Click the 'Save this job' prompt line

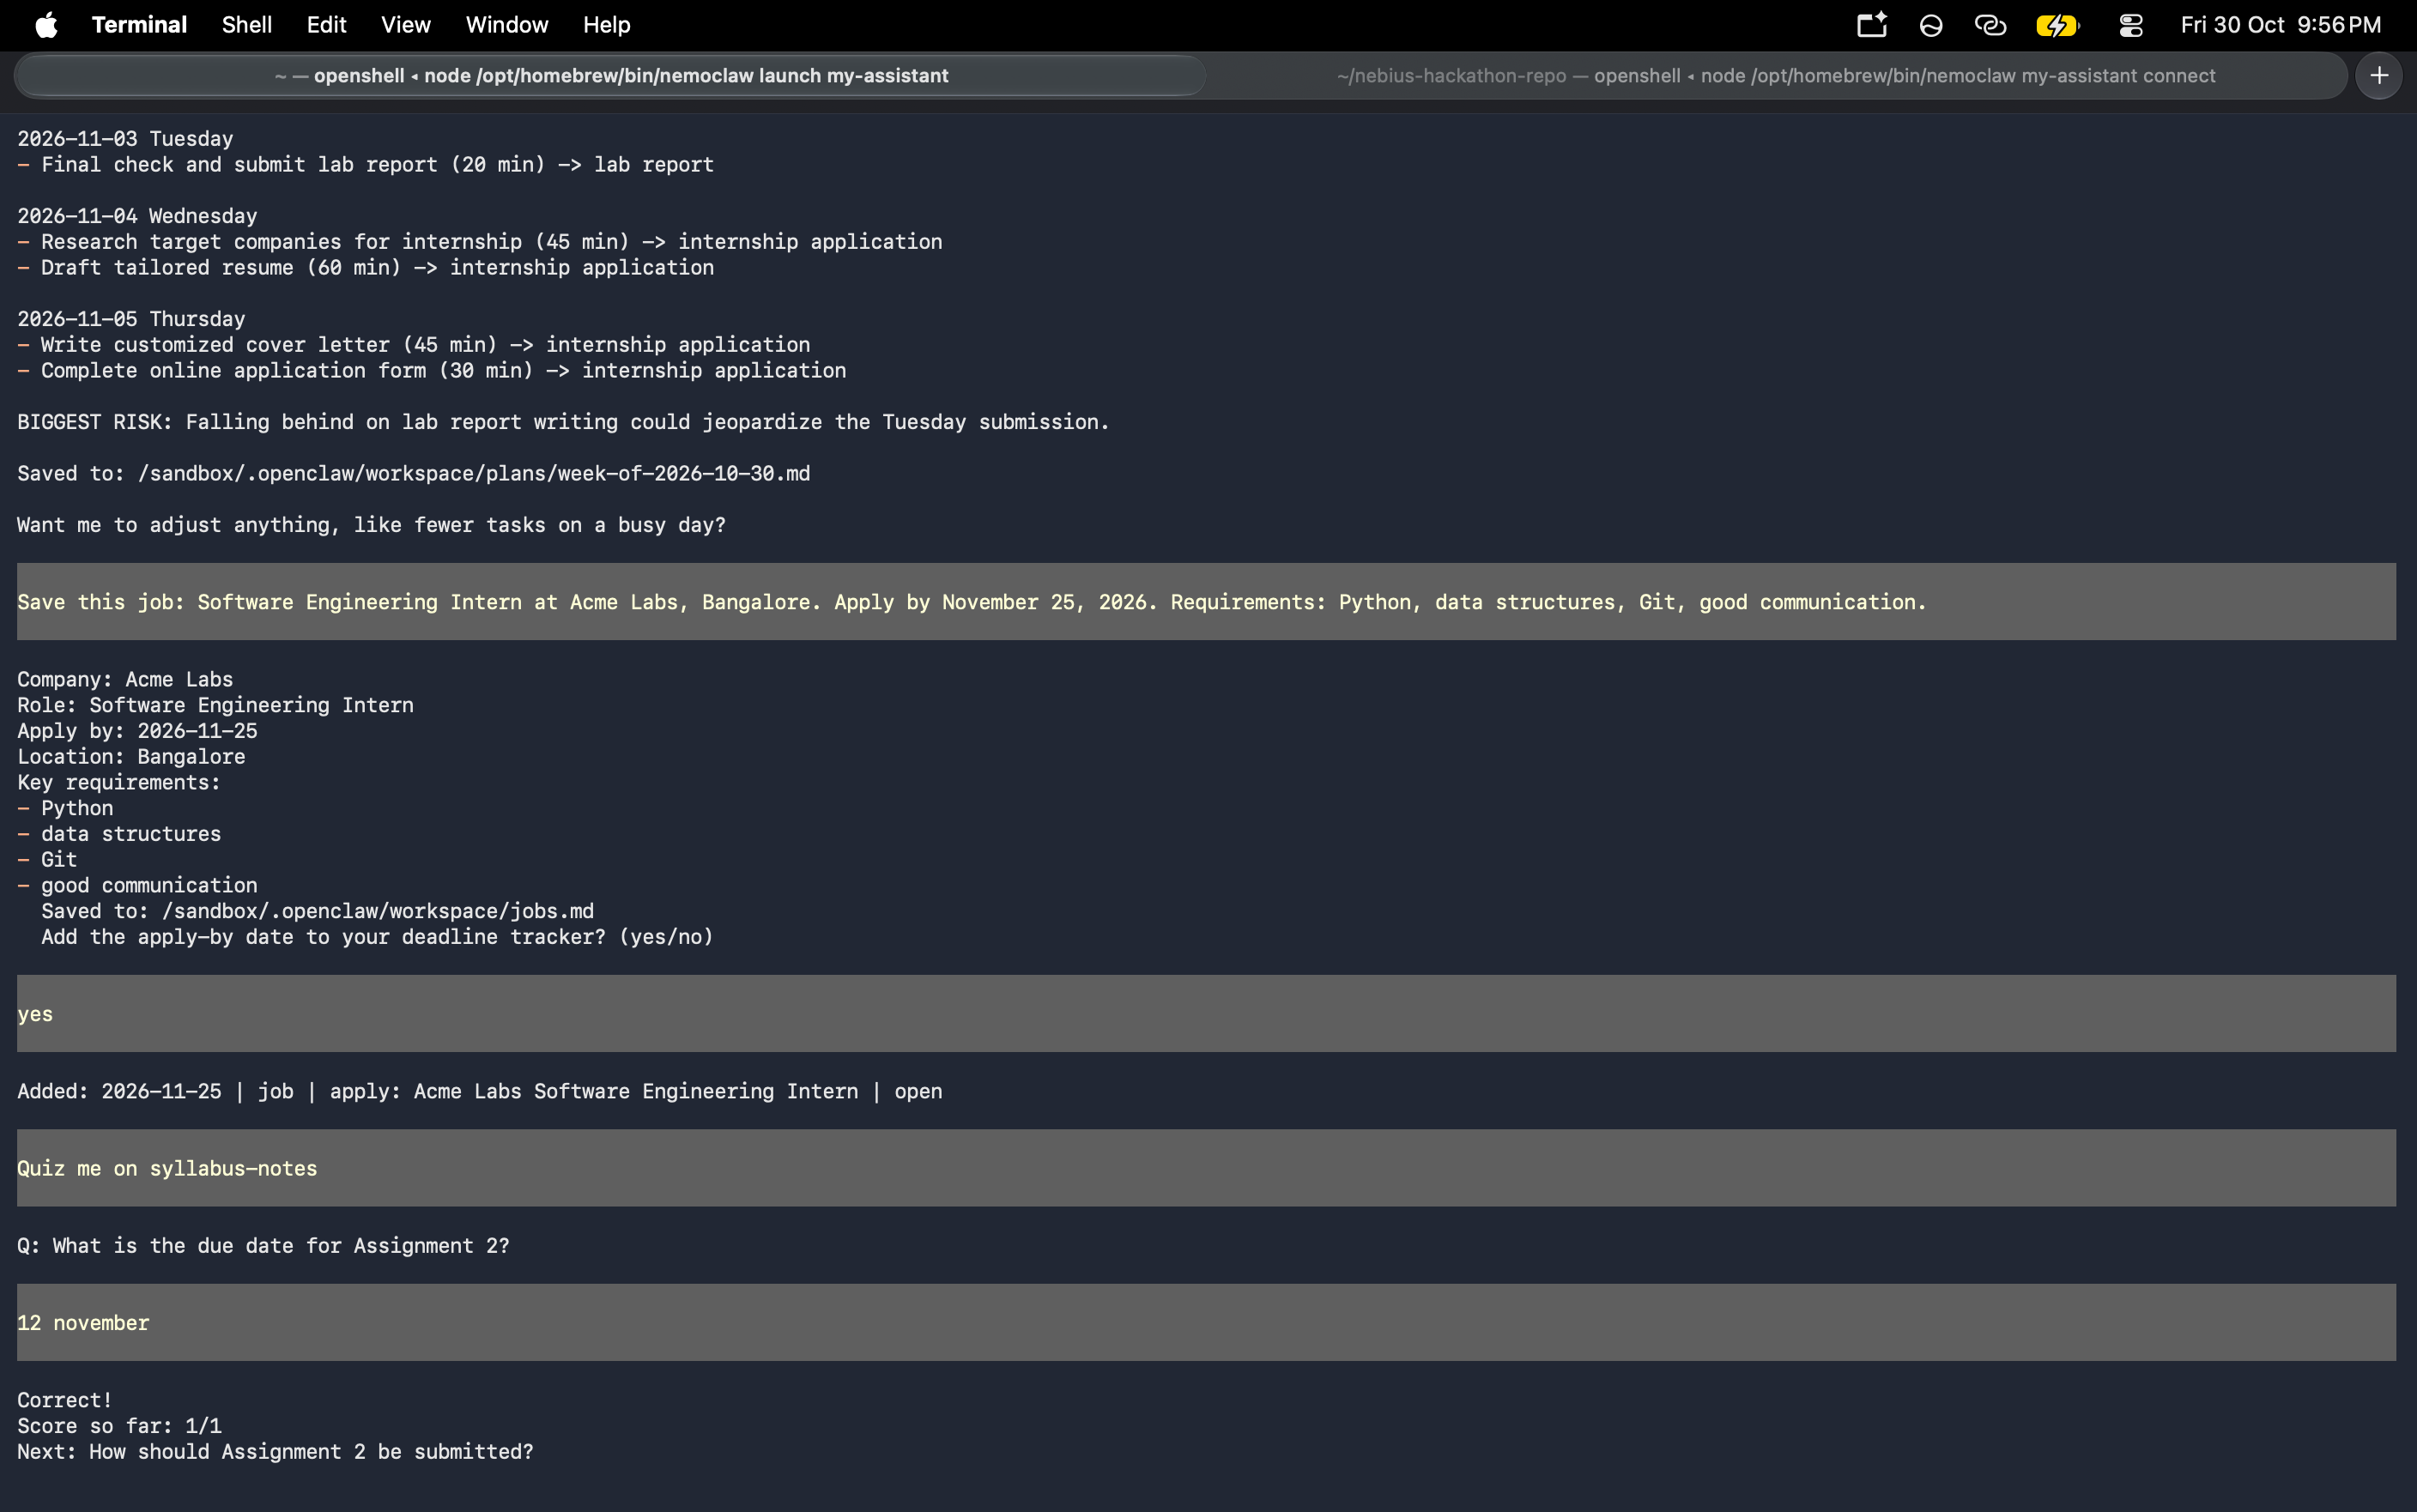(x=1206, y=602)
